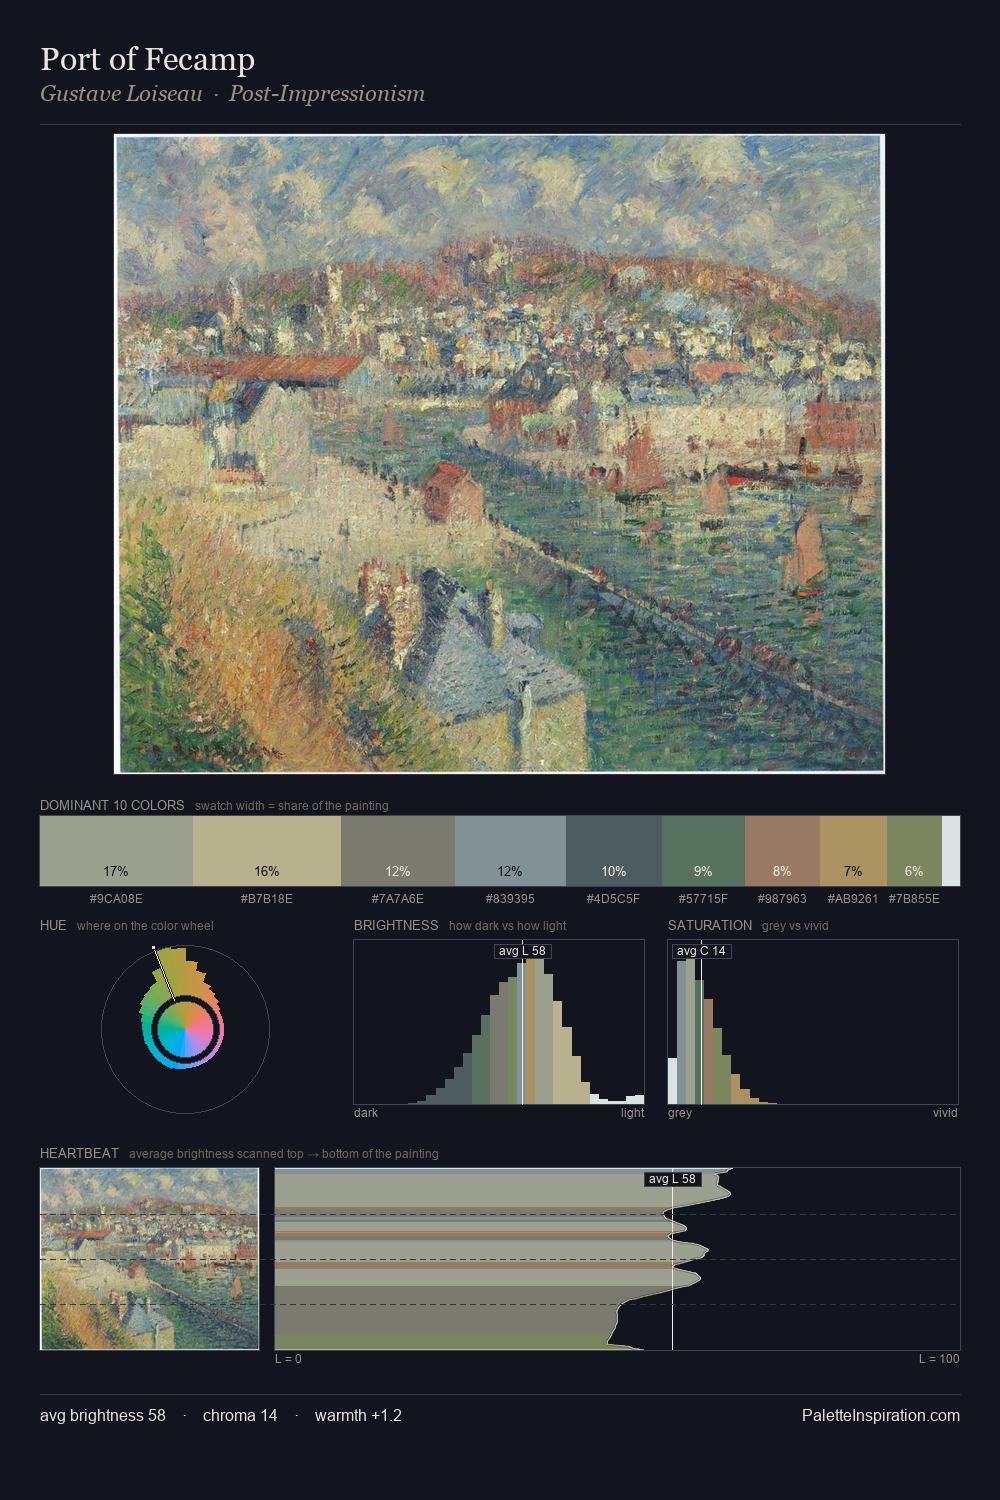Click the "dark" axis label
1000x1500 pixels.
366,1113
